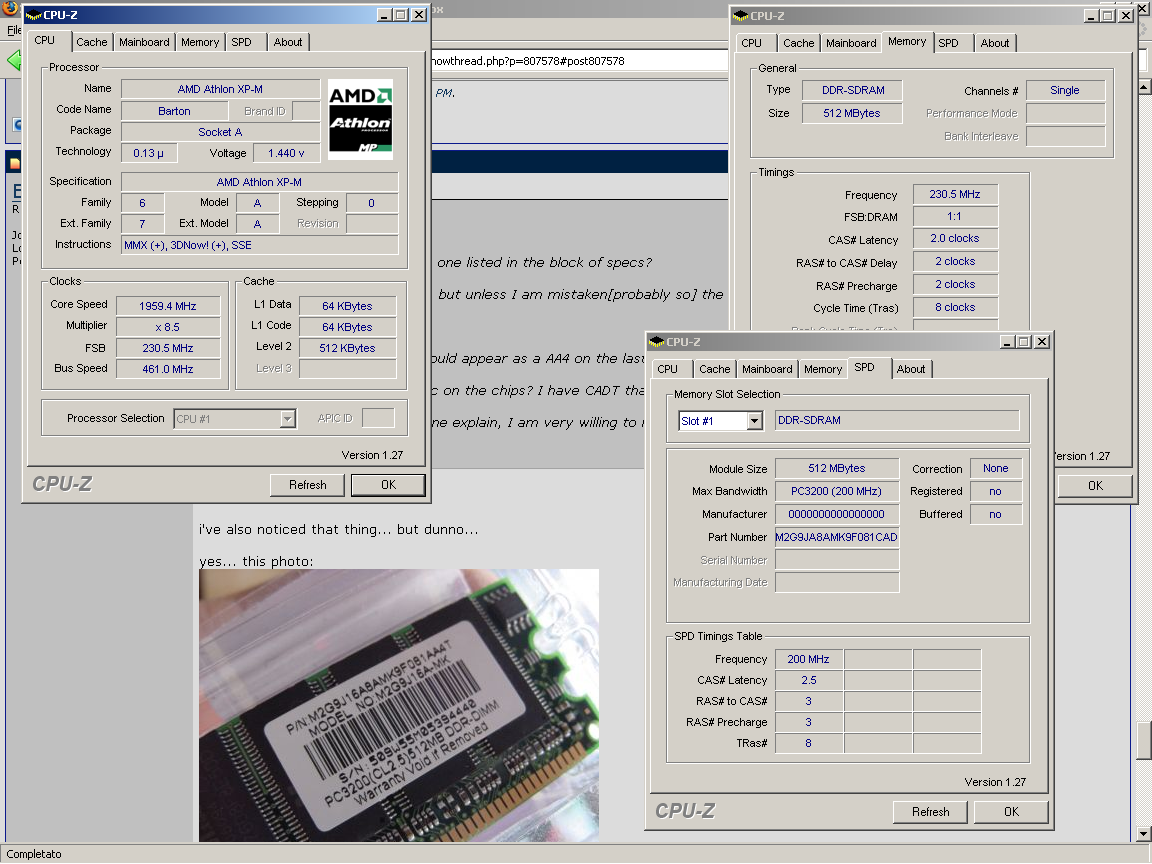The image size is (1152, 864).
Task: Select CPU tab in Memory window
Action: tap(752, 43)
